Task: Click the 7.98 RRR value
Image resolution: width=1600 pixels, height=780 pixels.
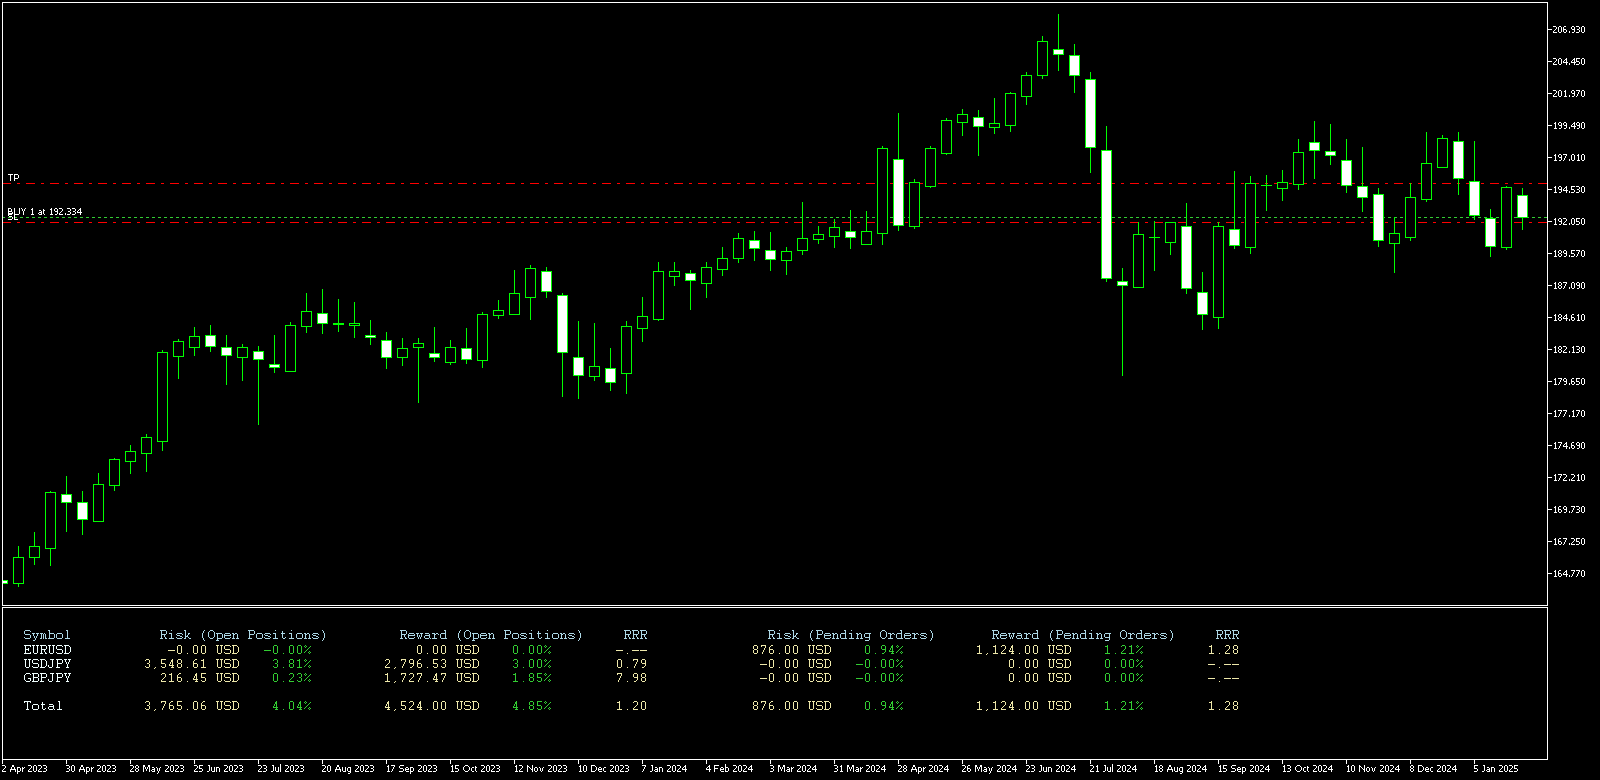Action: tap(632, 678)
